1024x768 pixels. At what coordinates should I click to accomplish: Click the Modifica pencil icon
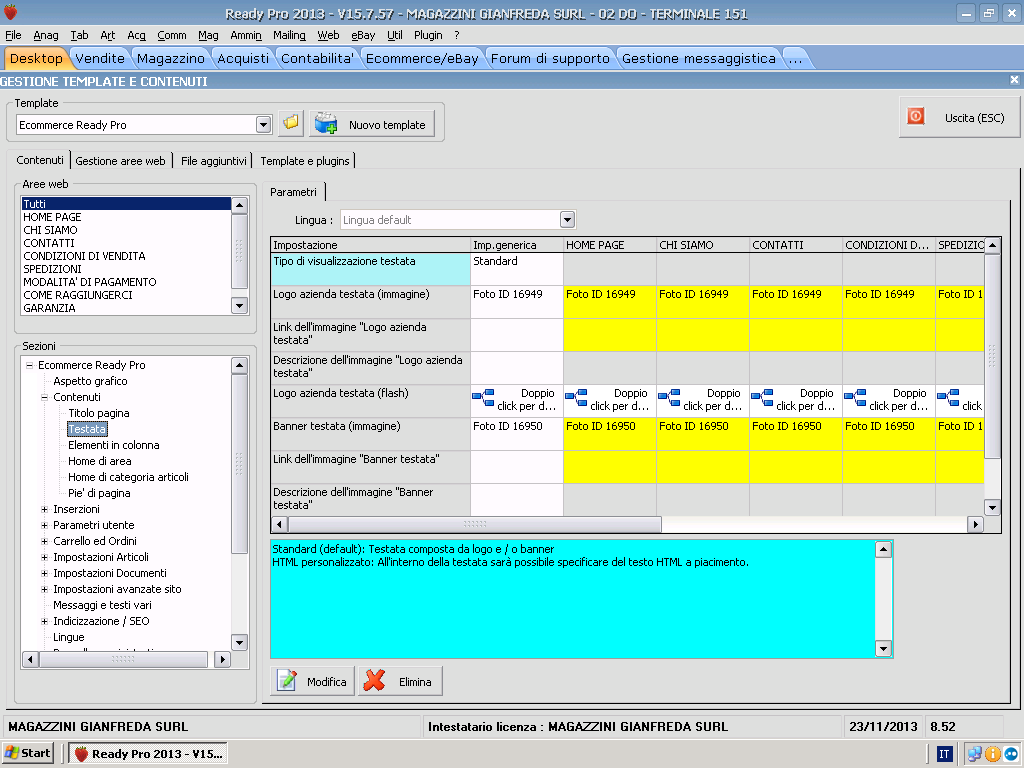[x=288, y=681]
